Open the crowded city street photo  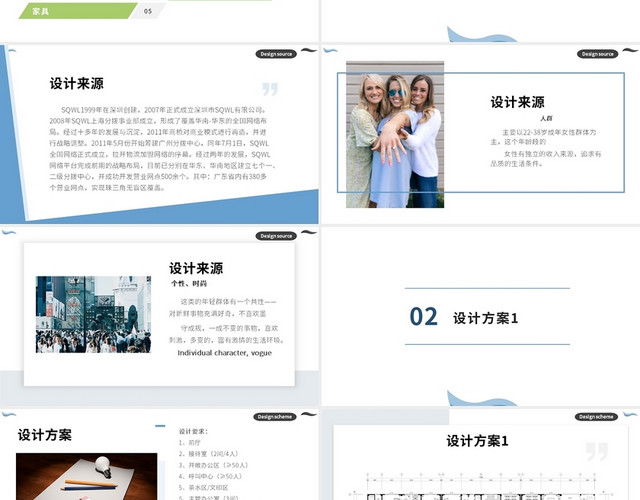pos(93,315)
